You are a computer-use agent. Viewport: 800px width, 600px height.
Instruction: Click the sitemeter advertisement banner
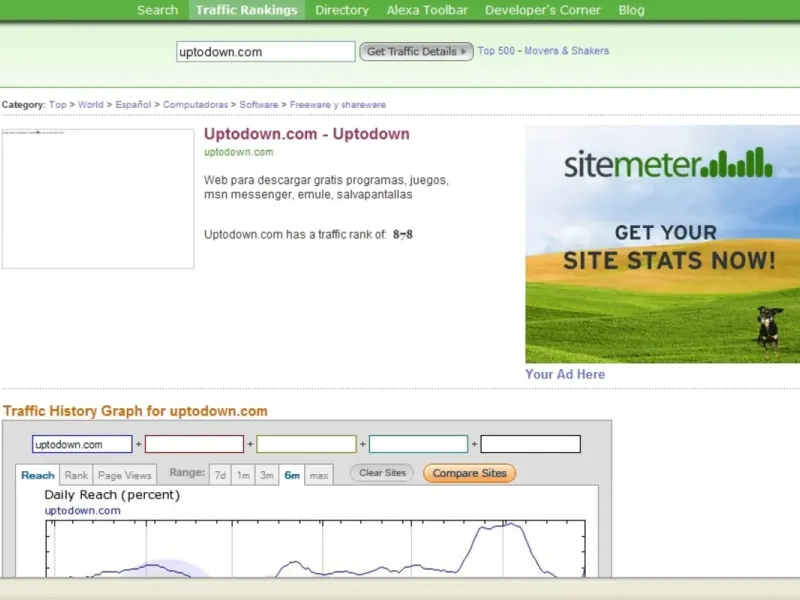662,244
